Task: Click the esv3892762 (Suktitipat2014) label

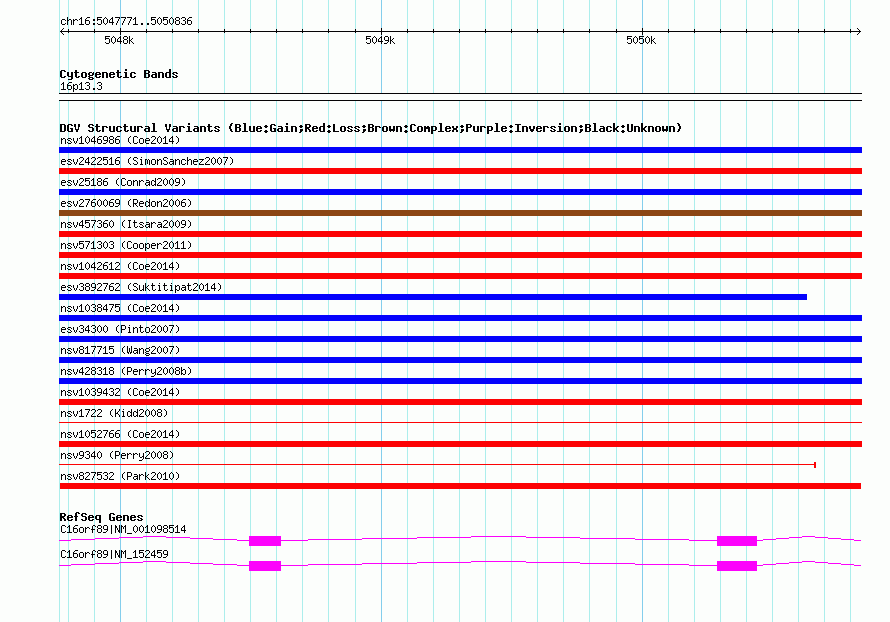Action: [x=141, y=287]
